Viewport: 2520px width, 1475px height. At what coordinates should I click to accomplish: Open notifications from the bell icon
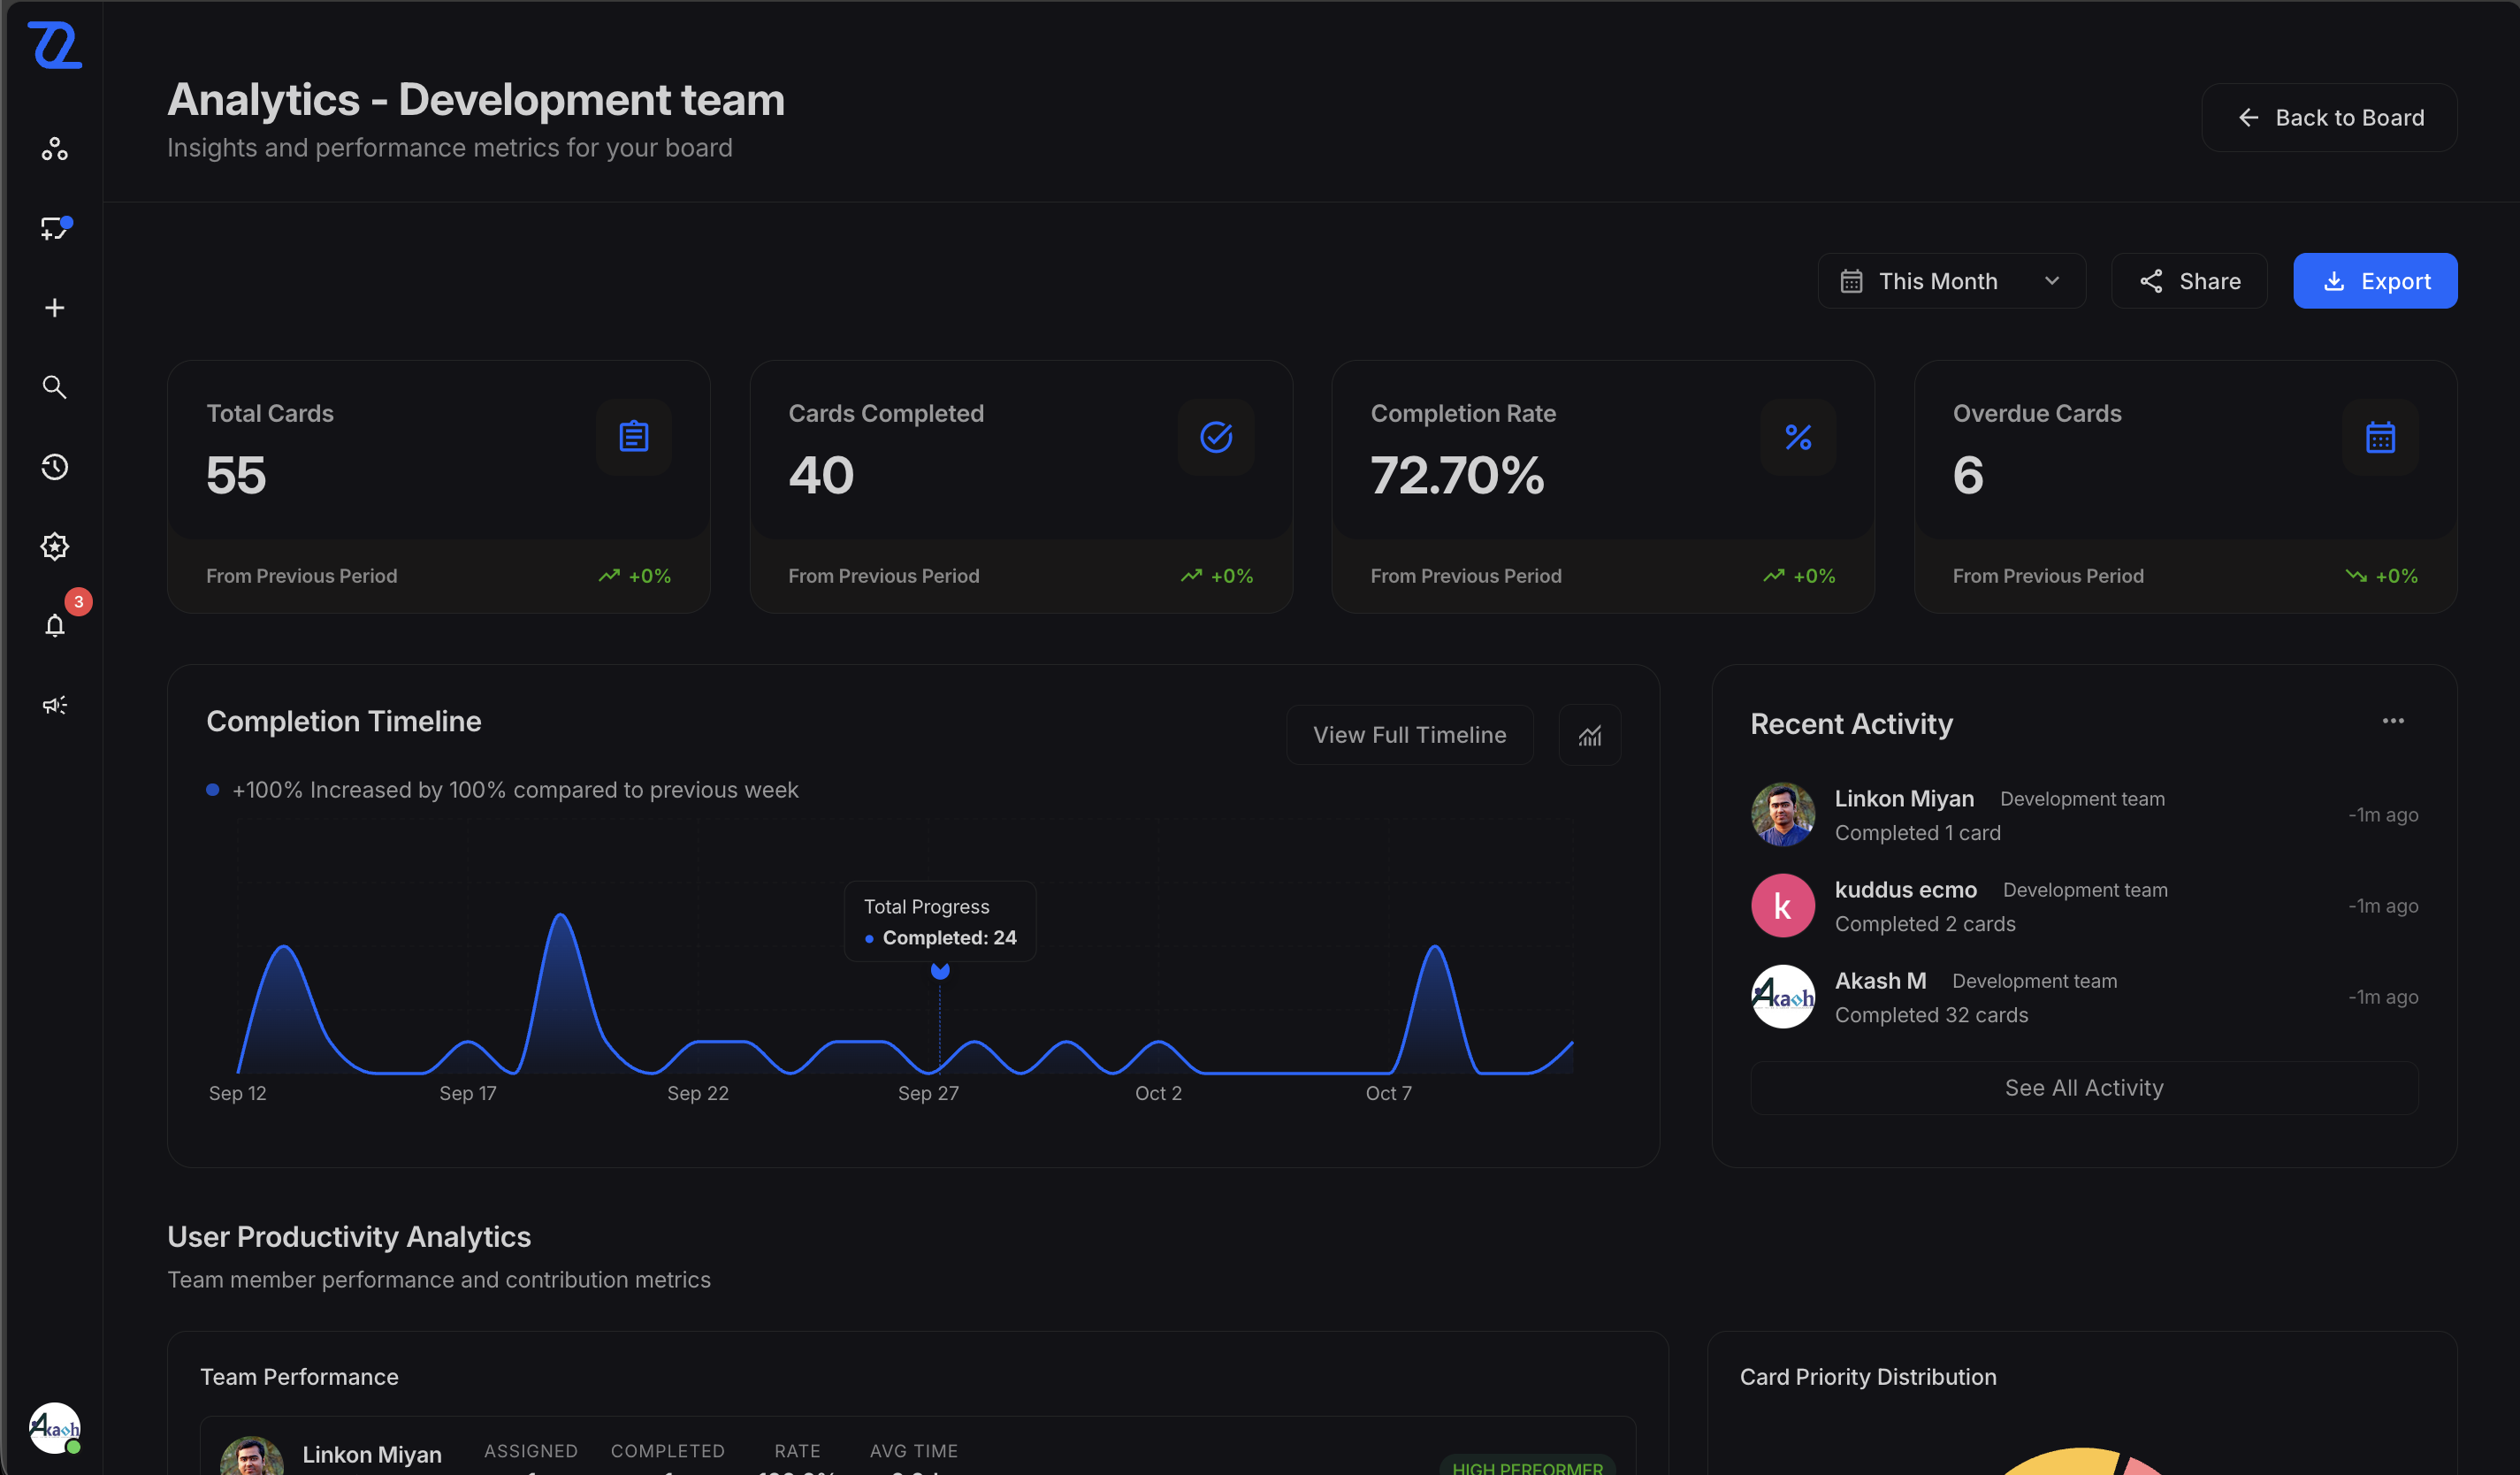tap(55, 626)
